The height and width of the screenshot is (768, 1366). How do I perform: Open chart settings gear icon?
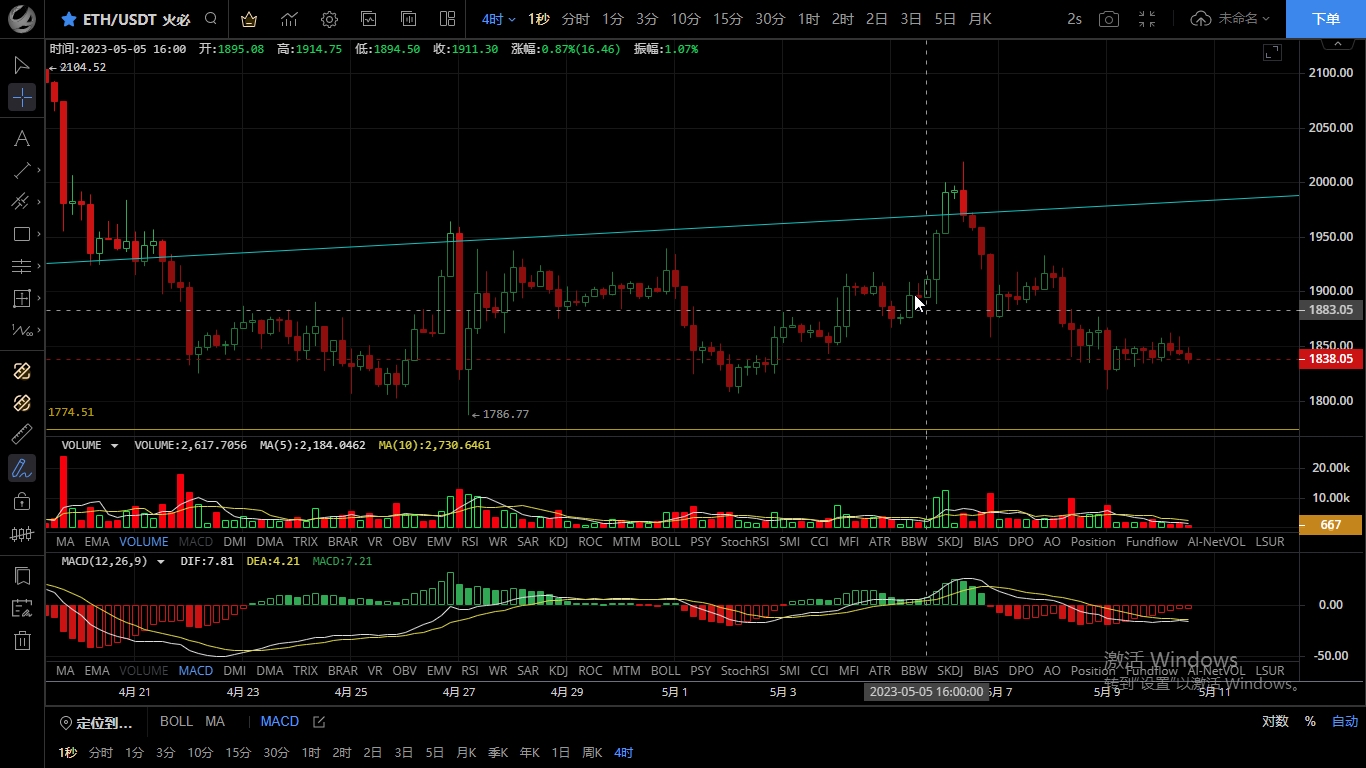coord(329,19)
